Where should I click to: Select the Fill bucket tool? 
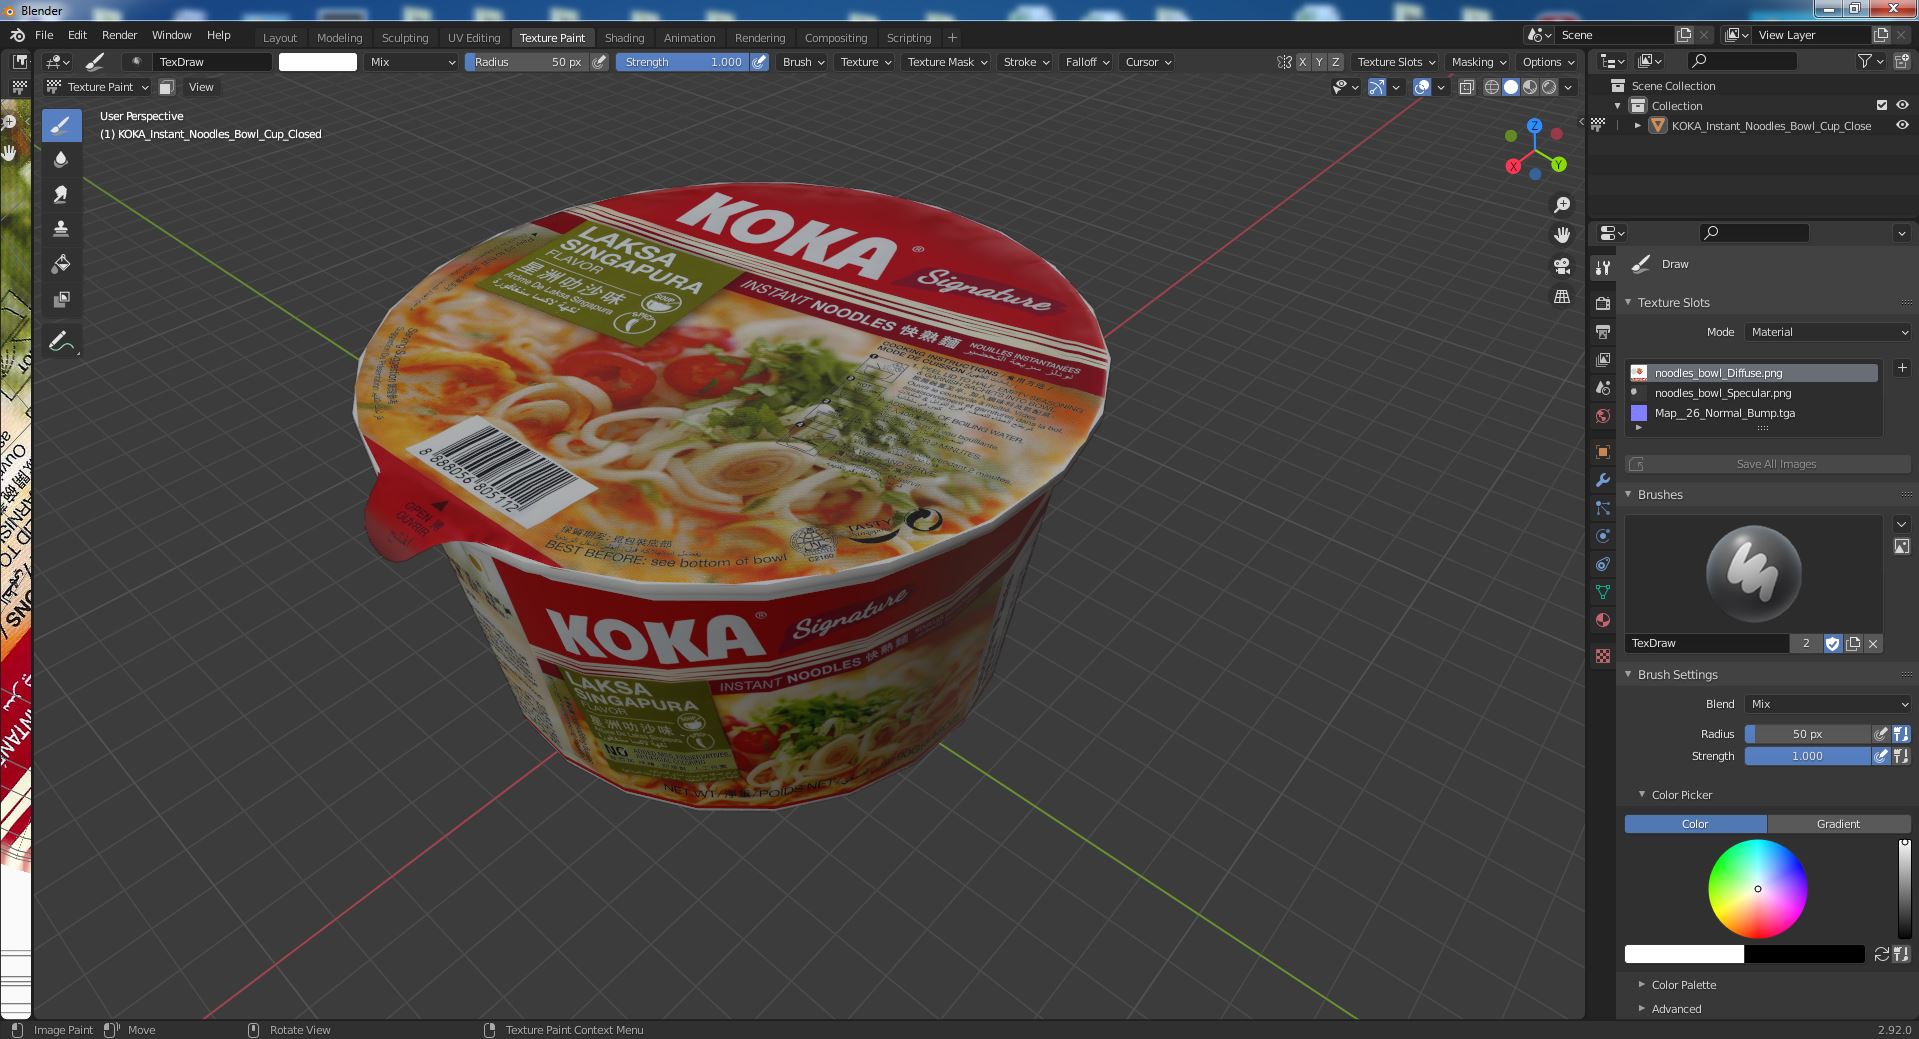[61, 265]
